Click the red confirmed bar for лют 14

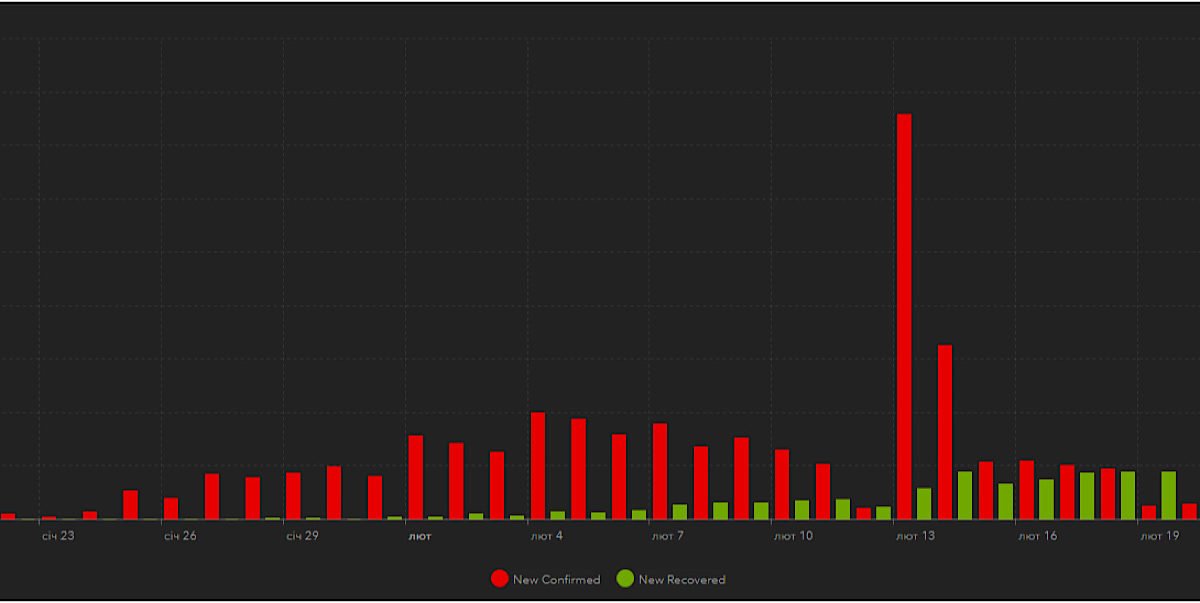coord(945,432)
